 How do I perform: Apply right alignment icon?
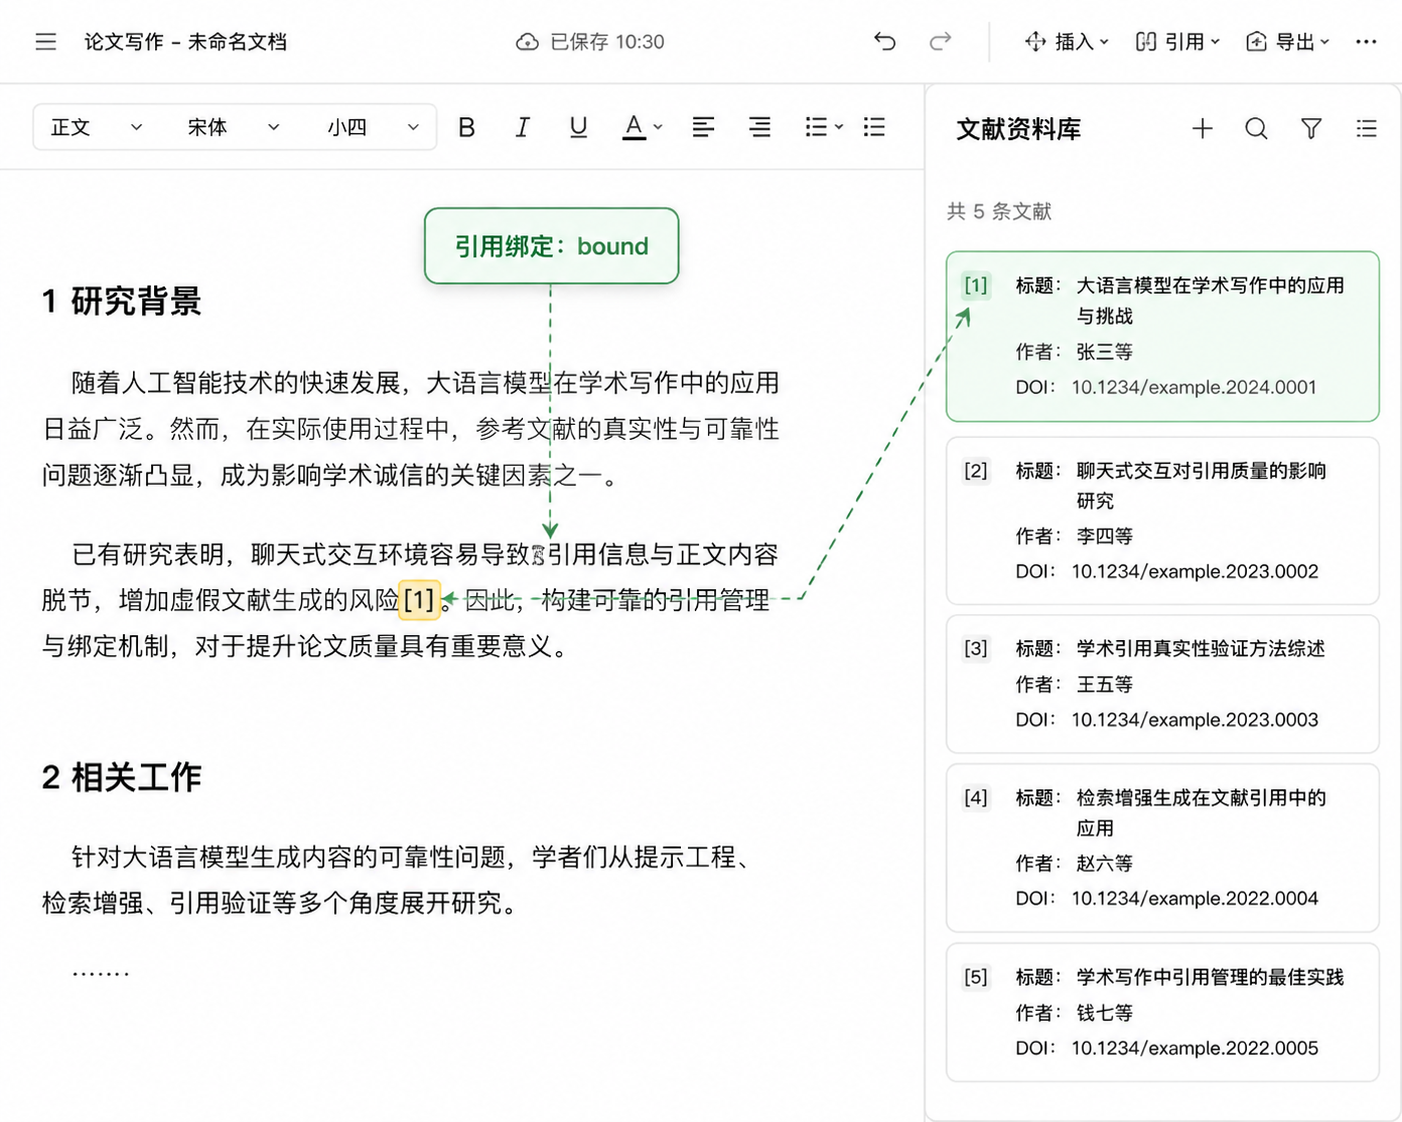[x=760, y=127]
